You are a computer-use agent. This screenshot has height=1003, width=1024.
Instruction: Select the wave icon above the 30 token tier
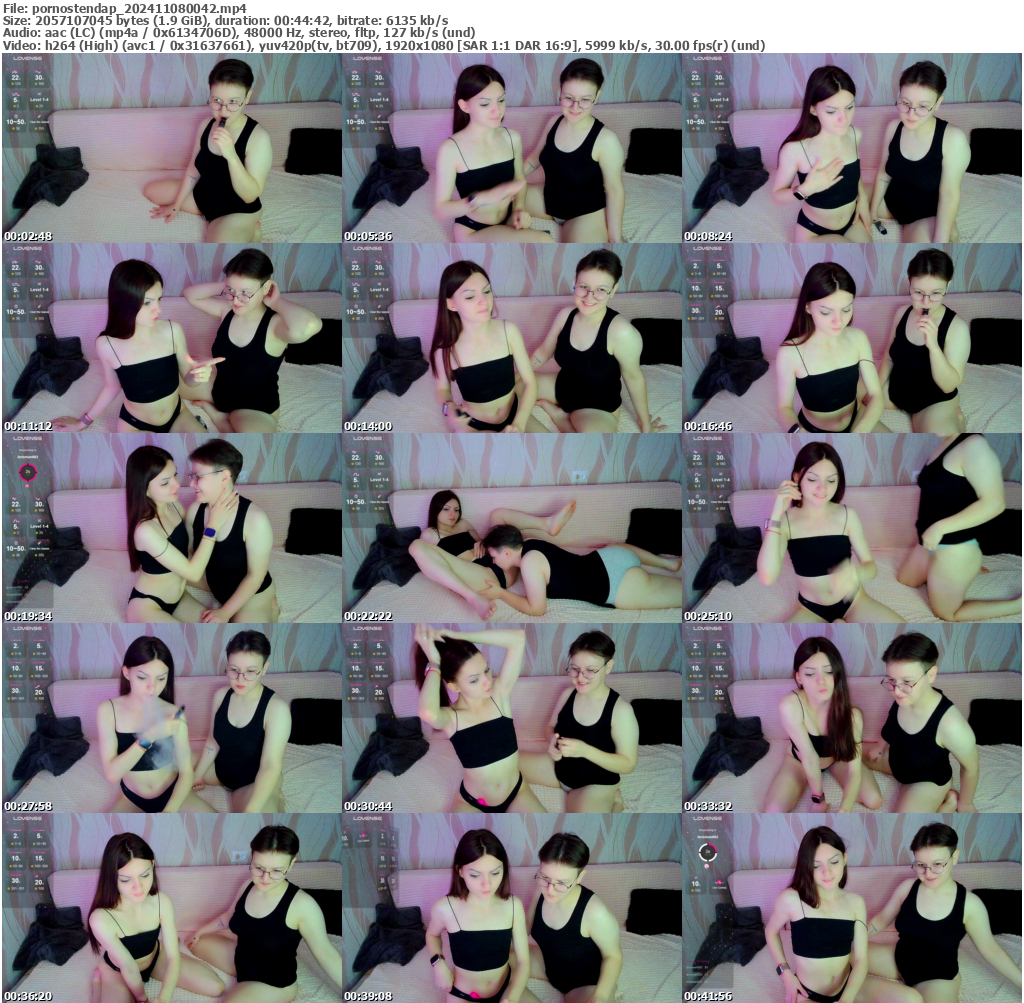click(38, 72)
